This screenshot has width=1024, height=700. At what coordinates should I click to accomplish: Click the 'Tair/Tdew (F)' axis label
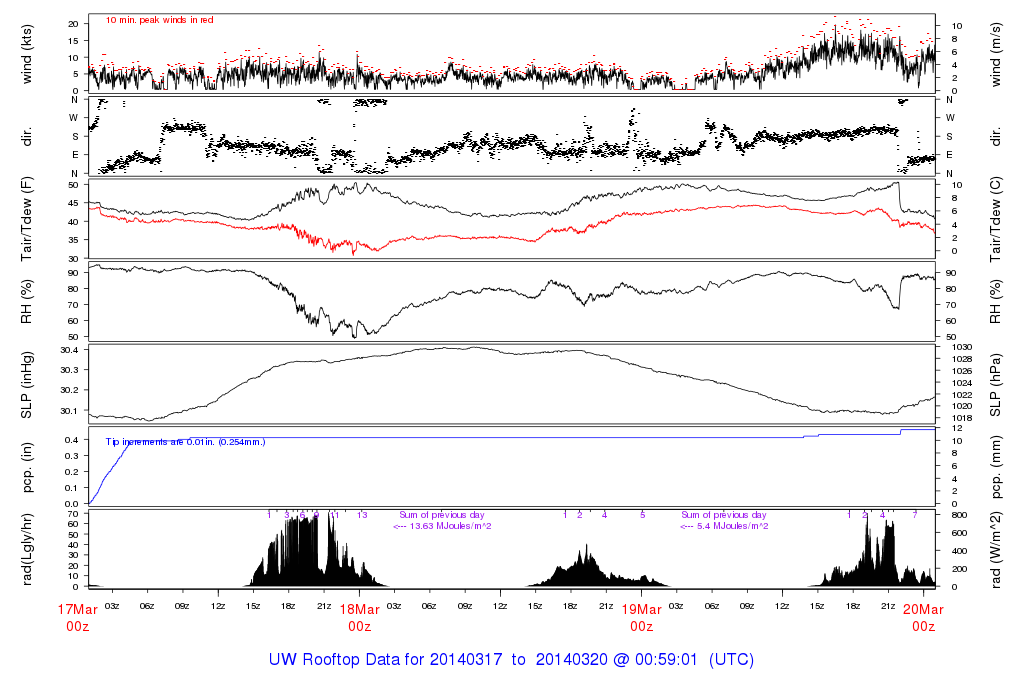(27, 219)
